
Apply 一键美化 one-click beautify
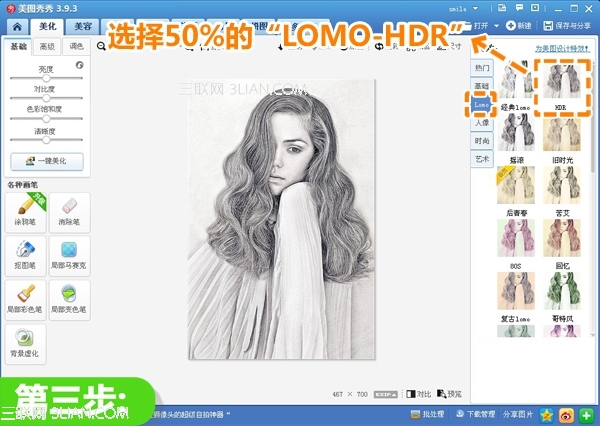click(x=47, y=161)
